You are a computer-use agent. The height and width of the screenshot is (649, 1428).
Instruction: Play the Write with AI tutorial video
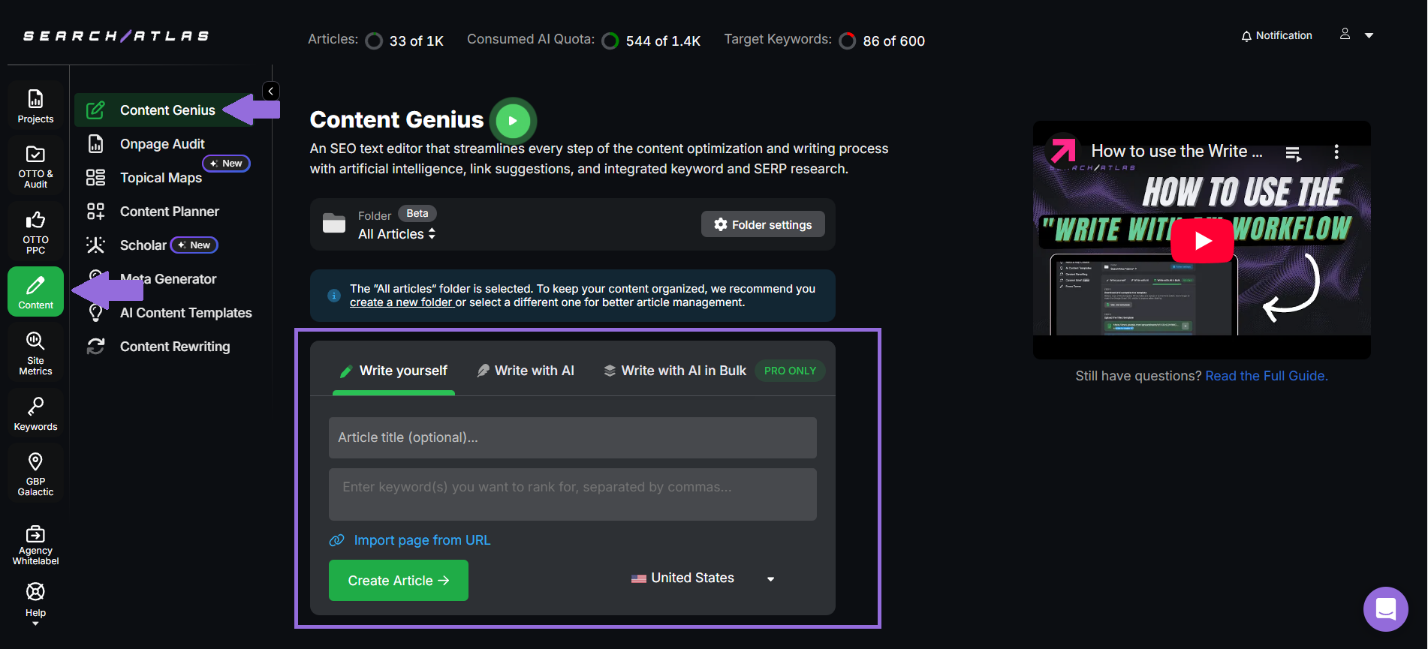coord(1202,240)
